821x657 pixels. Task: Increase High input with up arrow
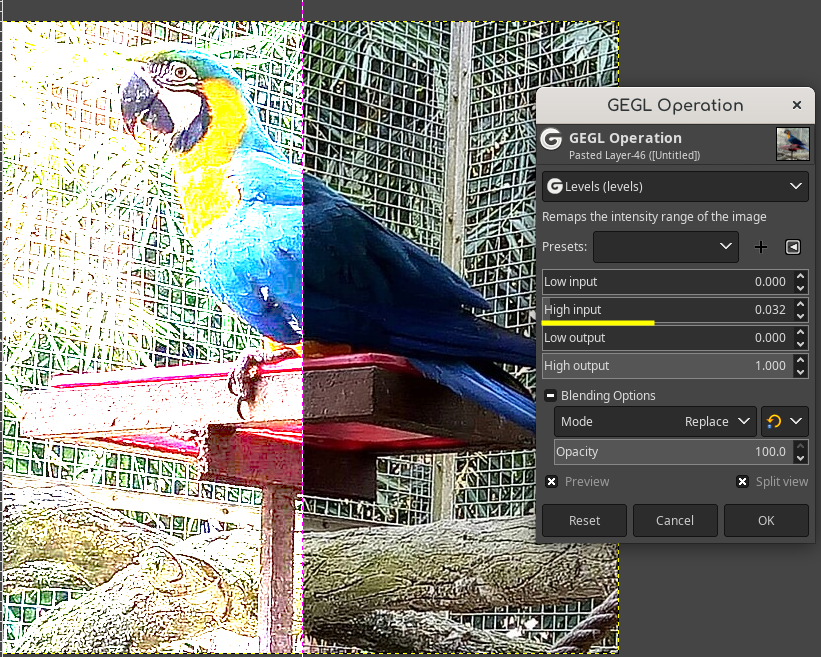tap(801, 304)
